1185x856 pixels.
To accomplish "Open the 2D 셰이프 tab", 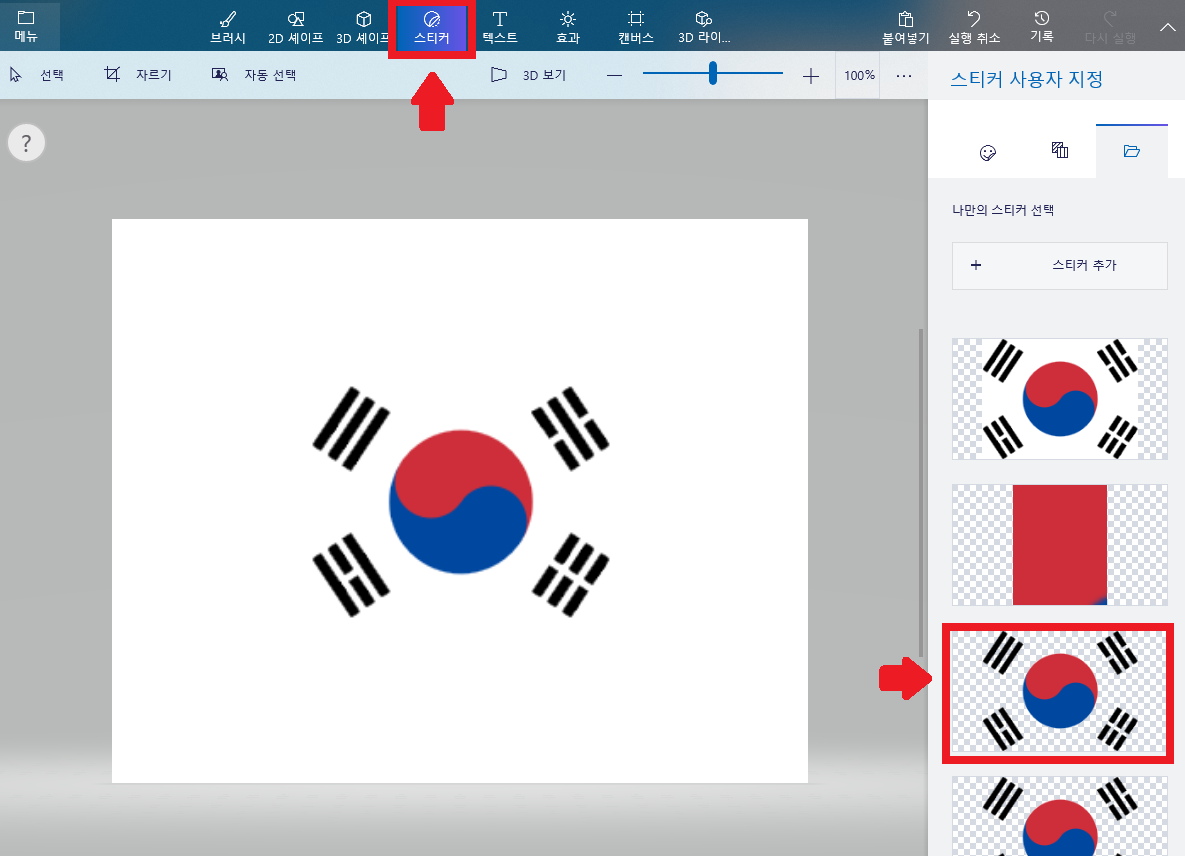I will [295, 27].
